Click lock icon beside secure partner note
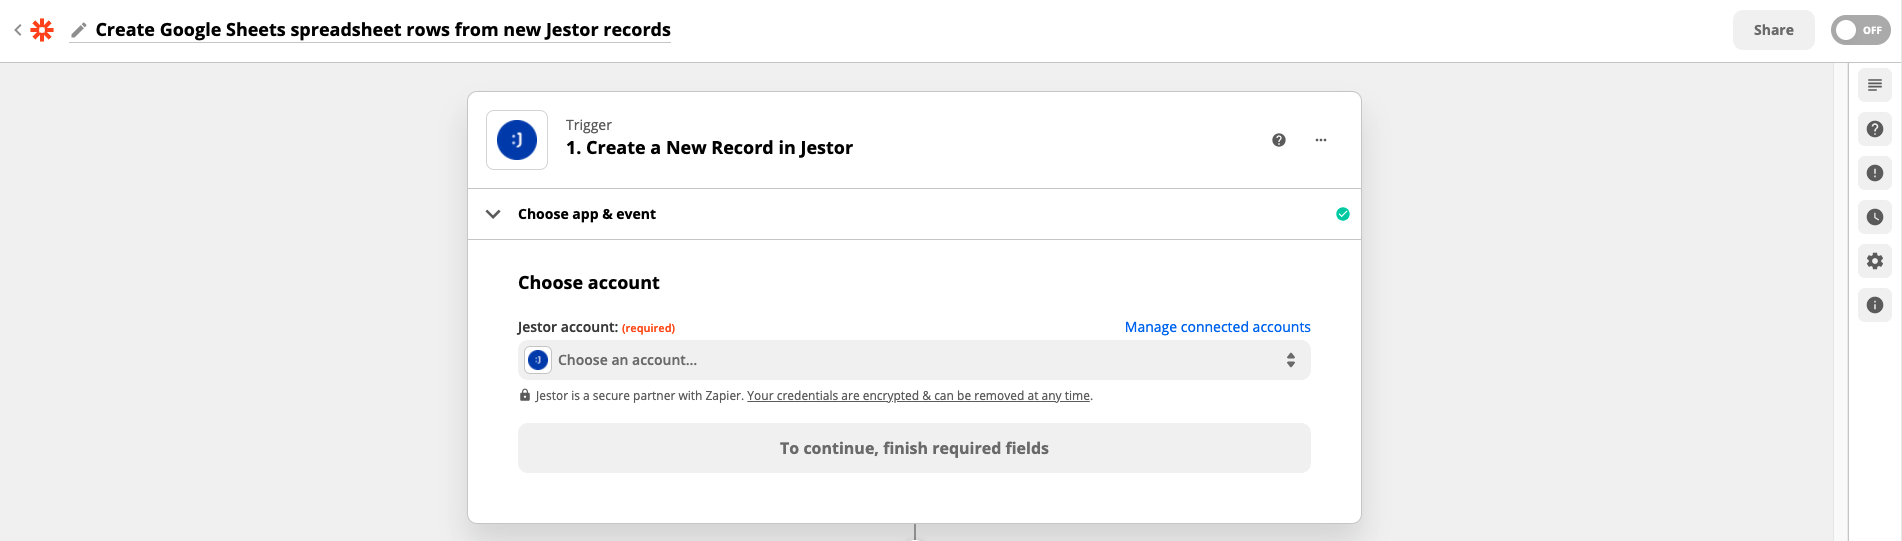Viewport: 1902px width, 541px height. [525, 395]
